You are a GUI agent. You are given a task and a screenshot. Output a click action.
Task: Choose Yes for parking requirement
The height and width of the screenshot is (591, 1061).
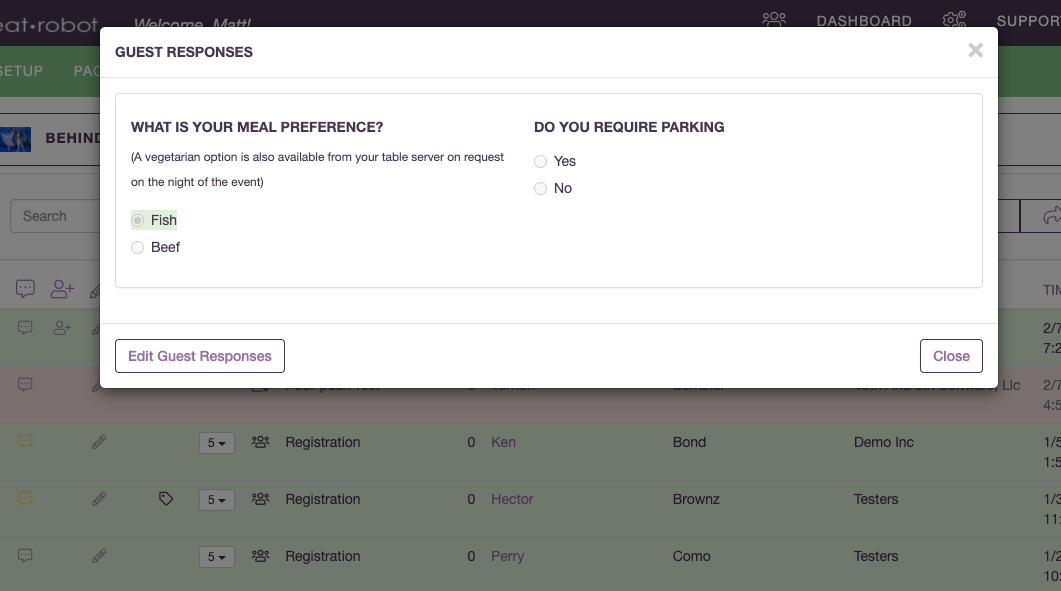click(x=540, y=160)
